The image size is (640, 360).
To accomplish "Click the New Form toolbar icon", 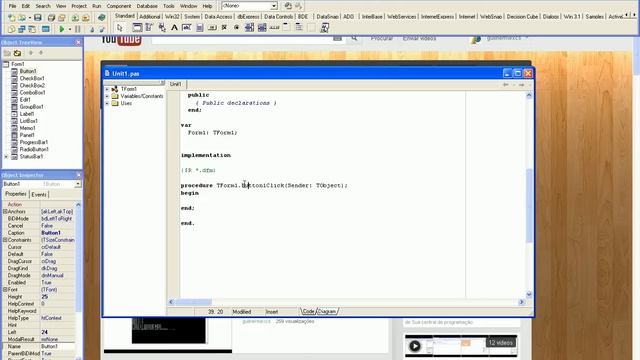I will [45, 29].
